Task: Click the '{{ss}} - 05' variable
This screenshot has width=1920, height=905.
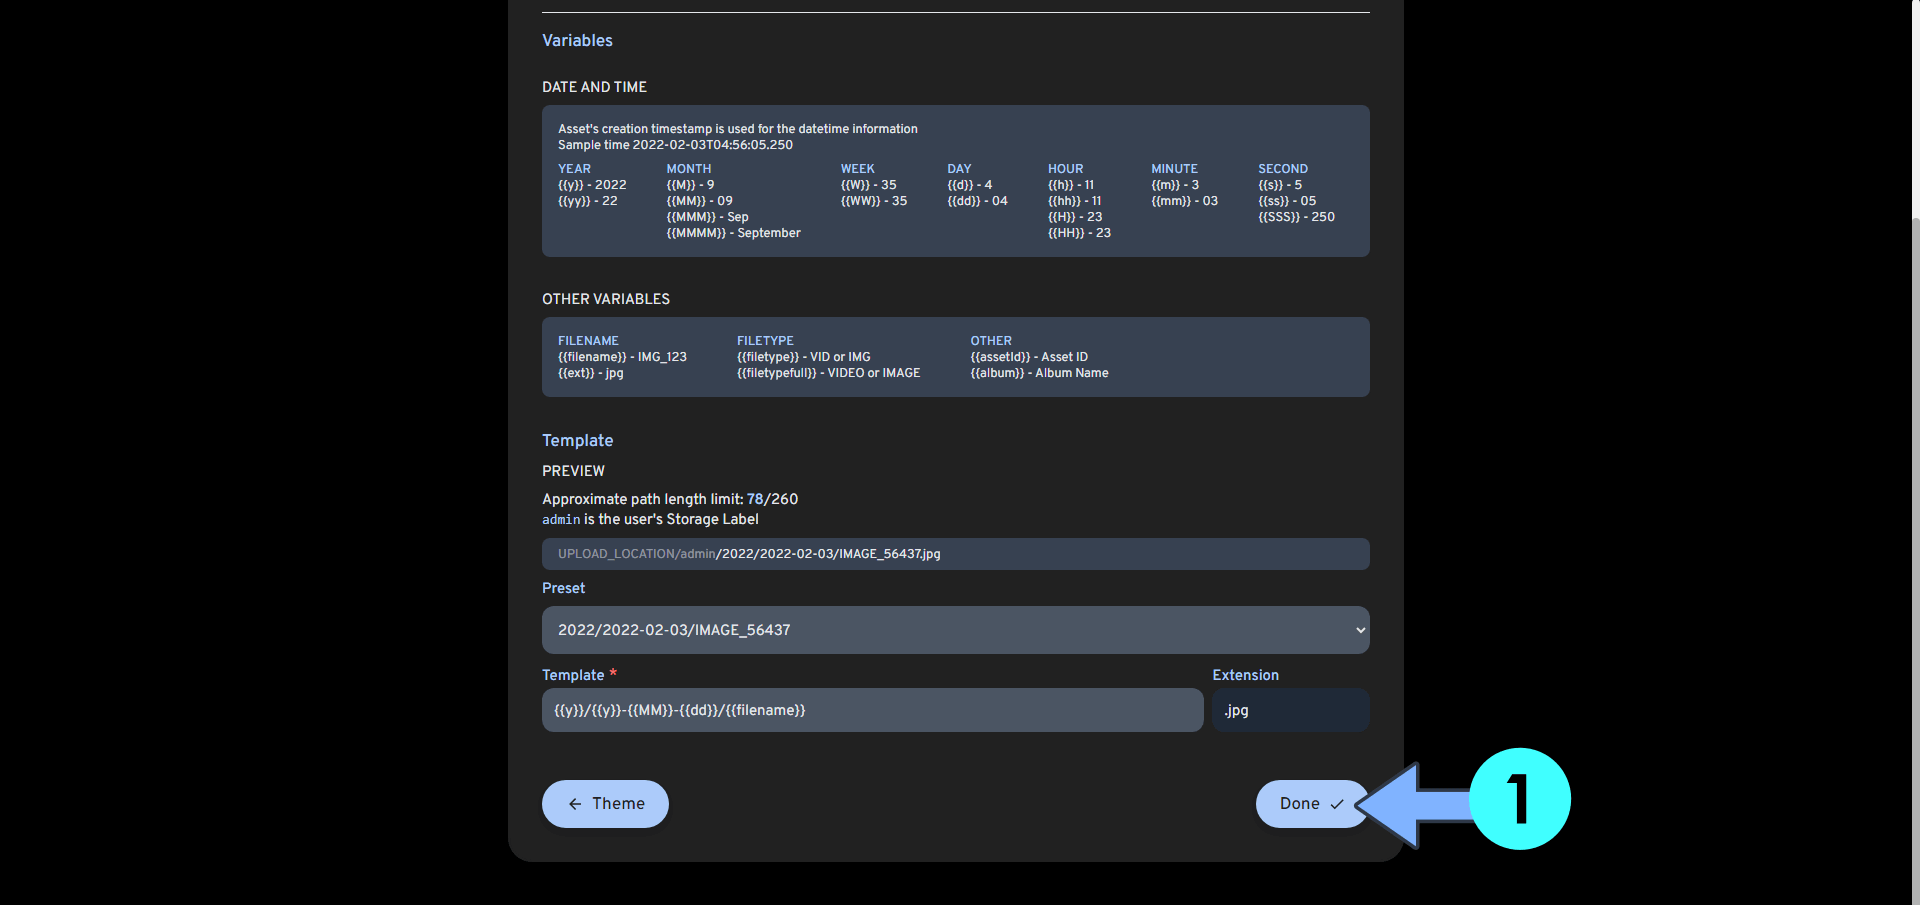Action: [x=1287, y=201]
